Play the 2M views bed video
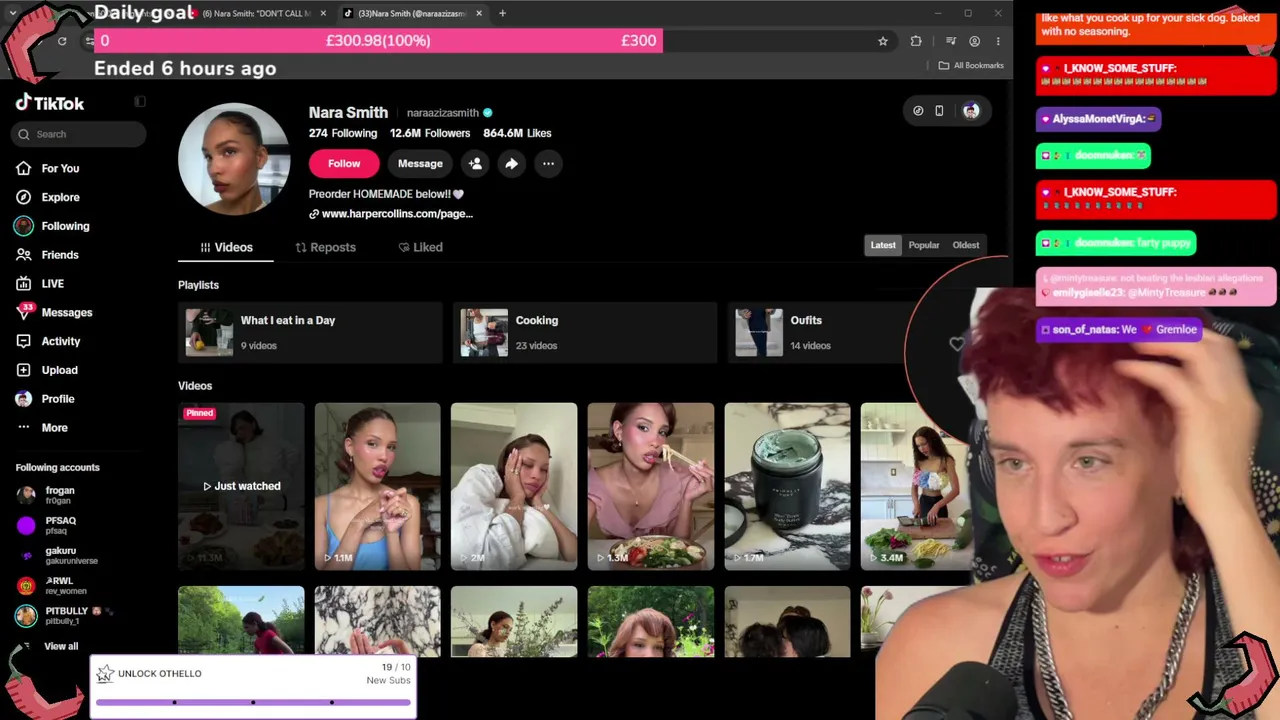The width and height of the screenshot is (1280, 720). click(x=514, y=486)
